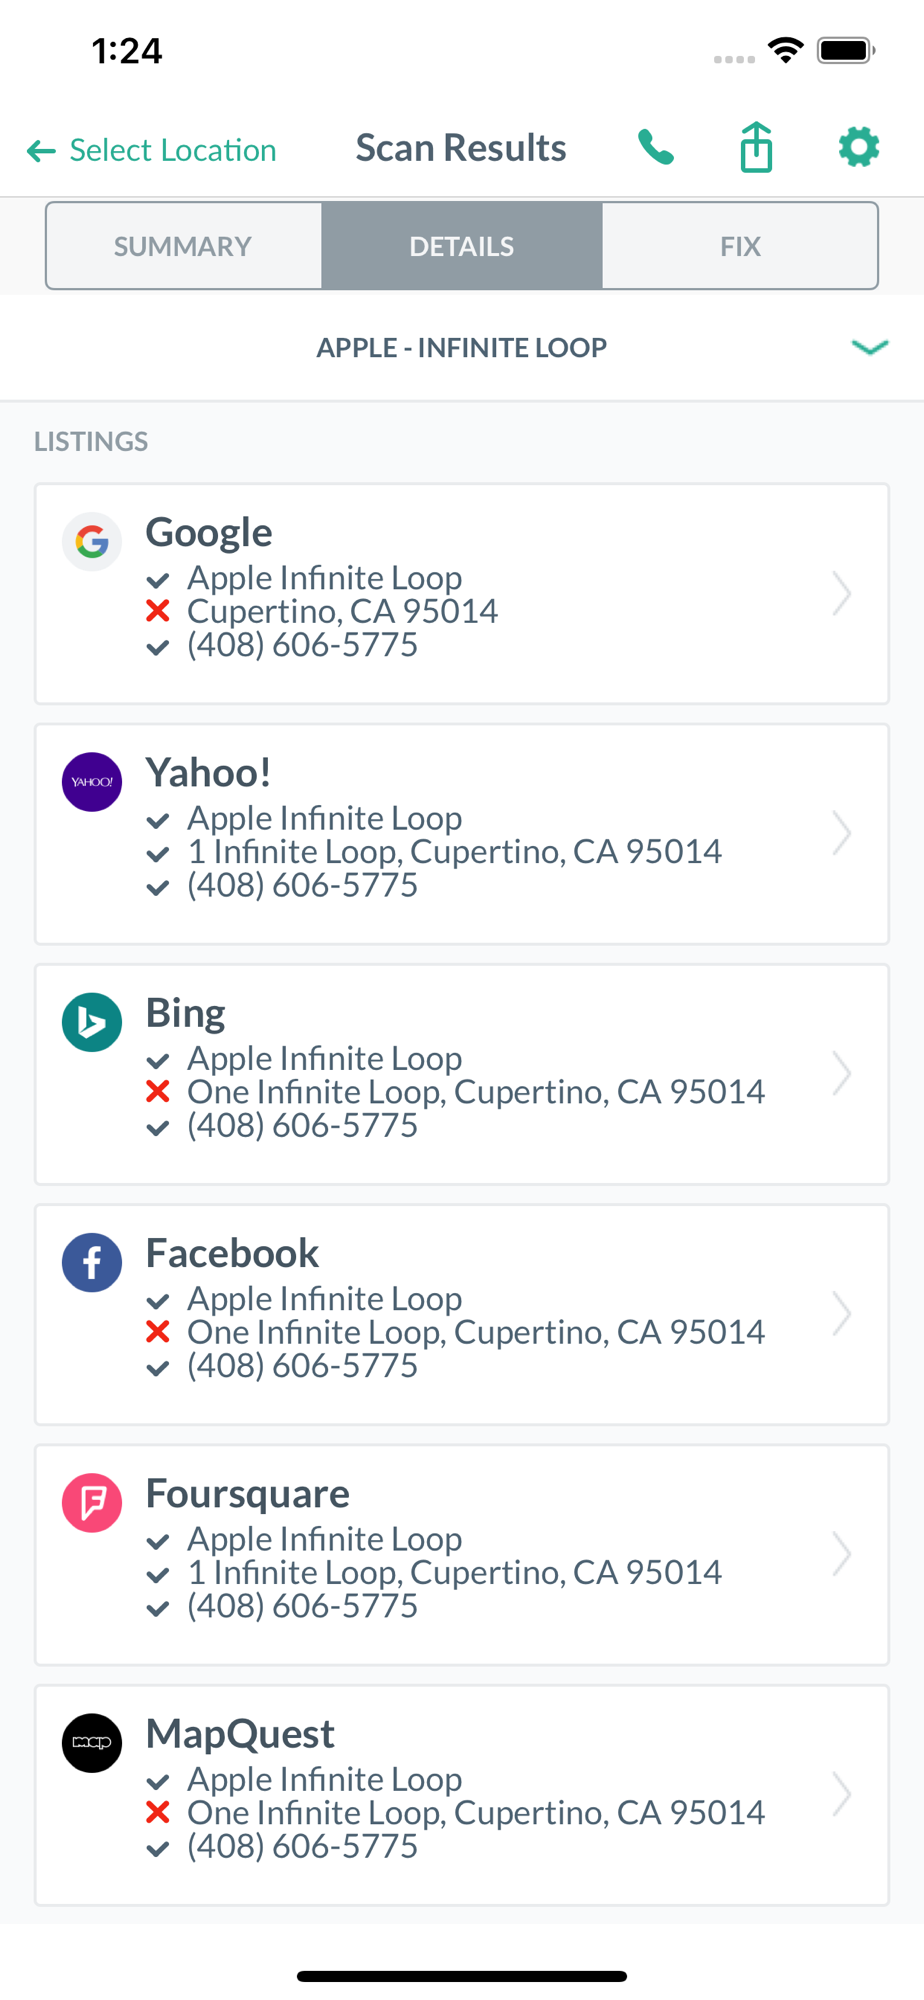Open settings via the gear icon

coord(858,148)
